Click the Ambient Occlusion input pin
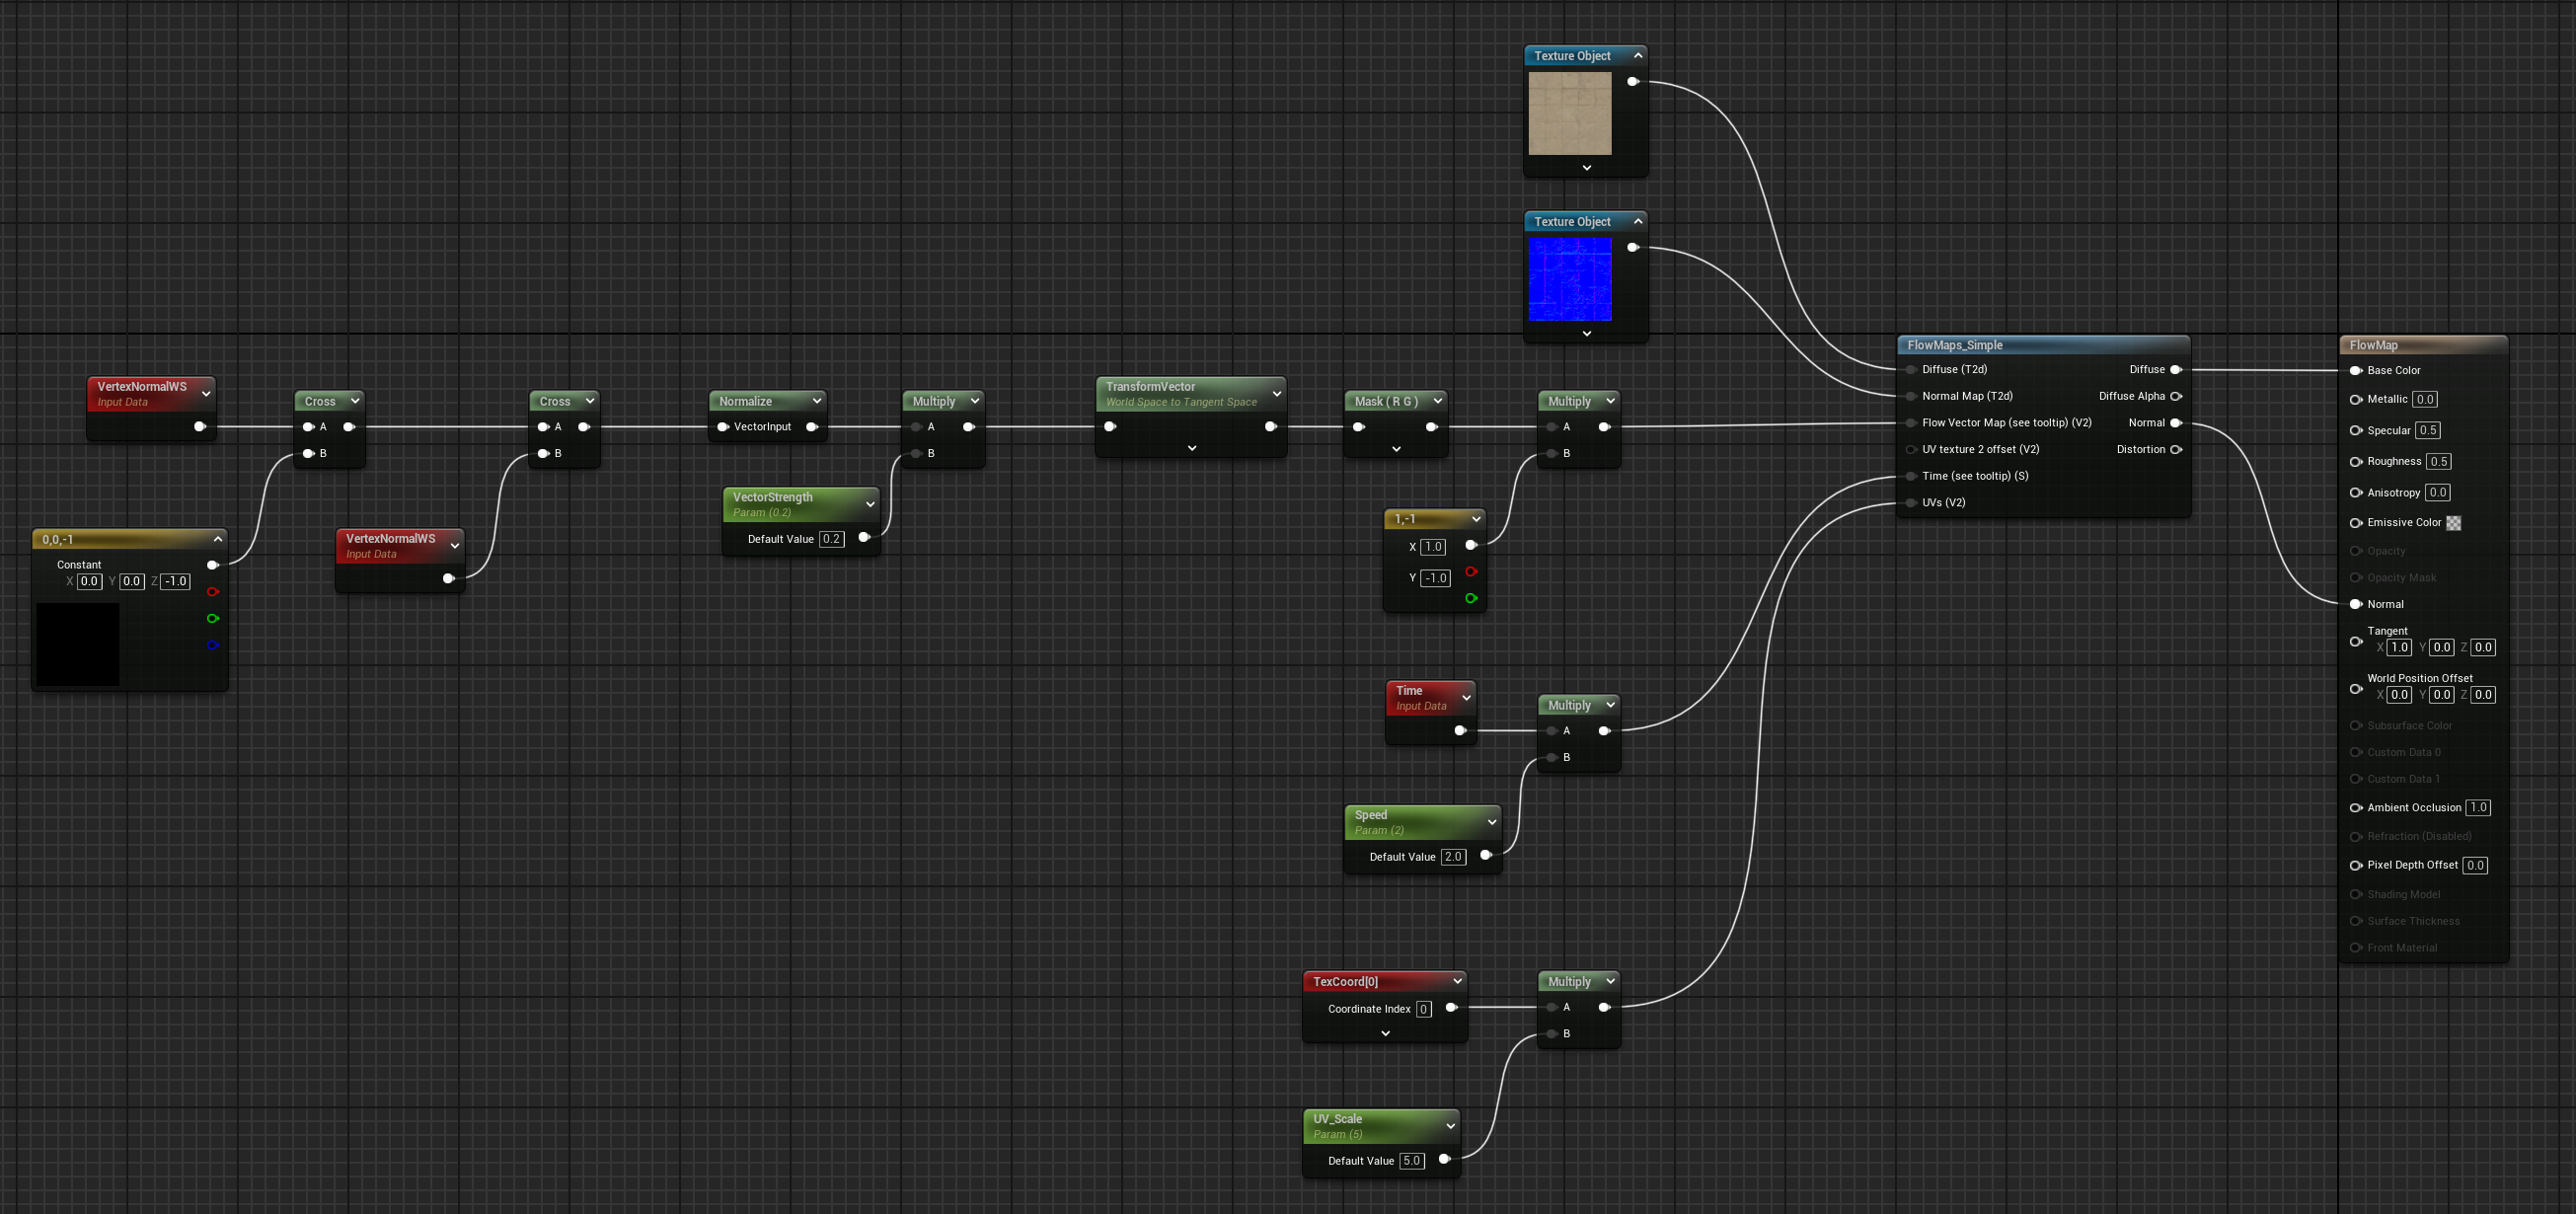 [x=2356, y=808]
